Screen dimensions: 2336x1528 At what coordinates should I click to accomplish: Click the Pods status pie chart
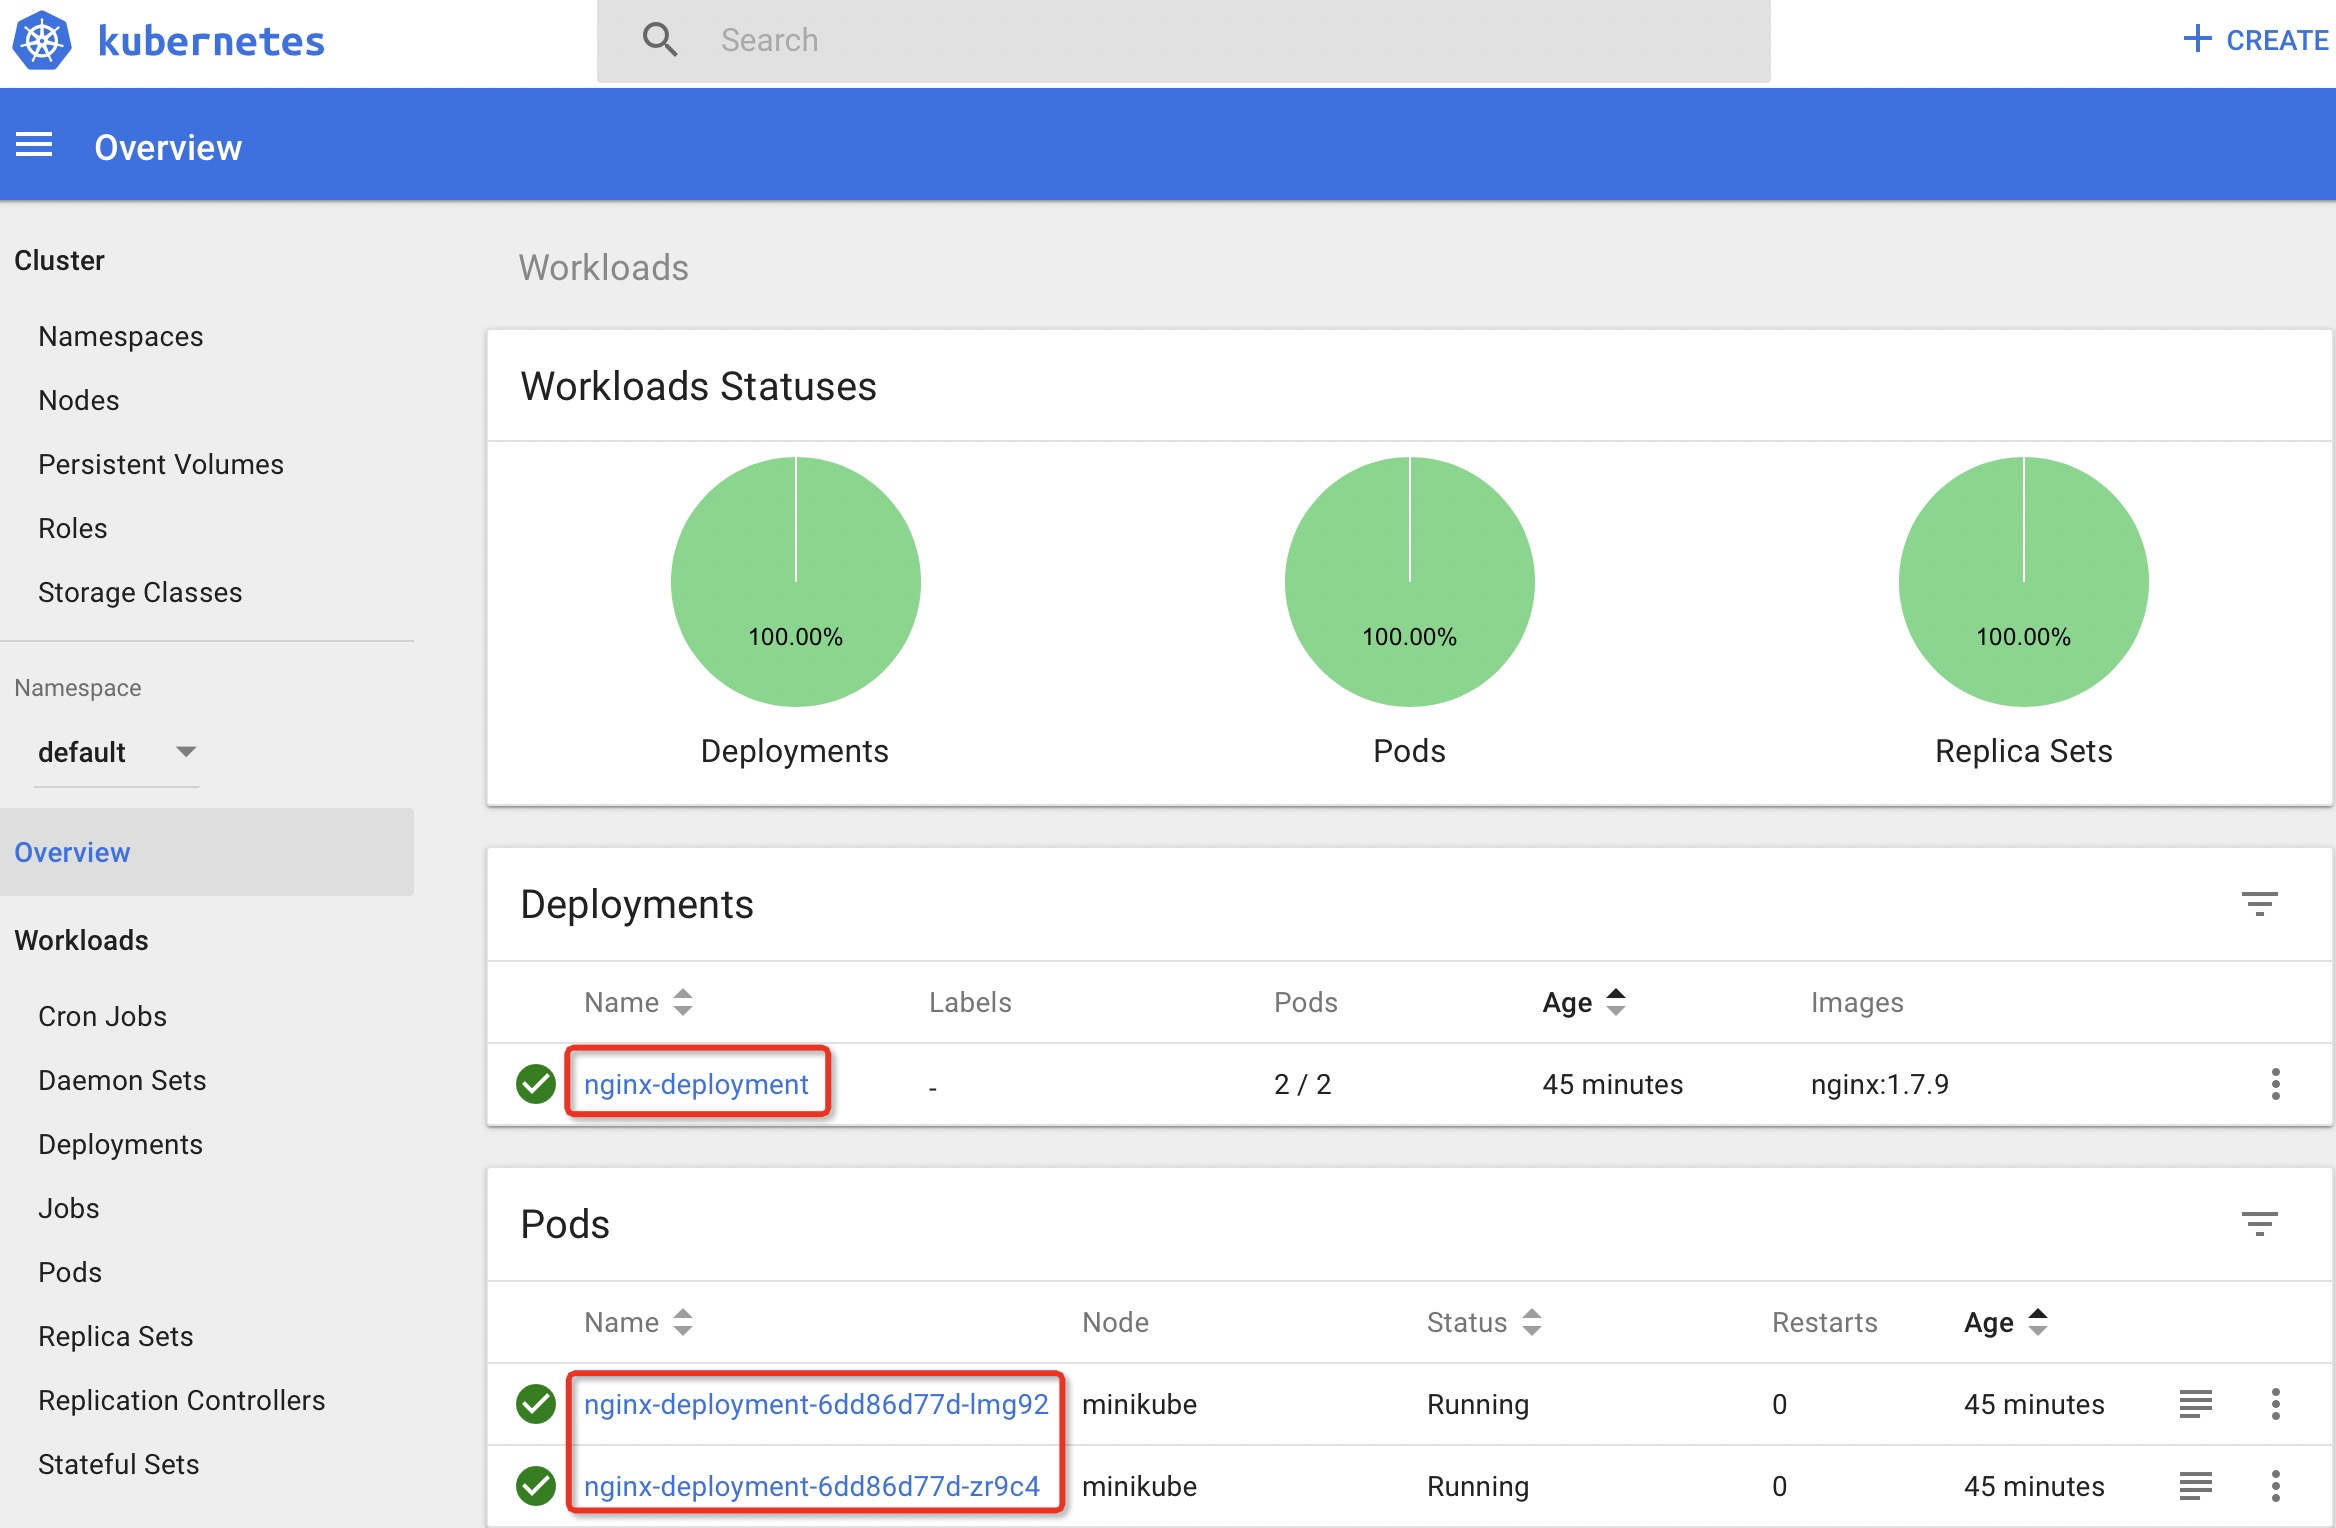tap(1409, 582)
